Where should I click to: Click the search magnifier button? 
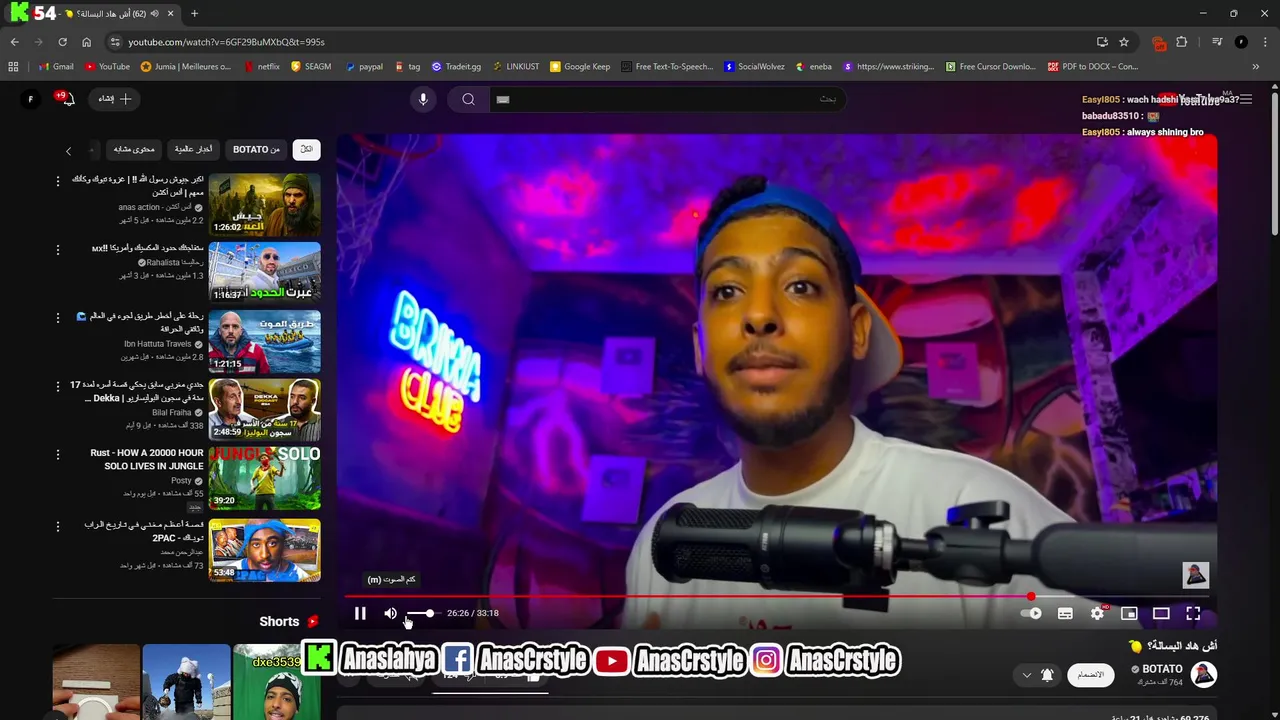click(x=468, y=99)
